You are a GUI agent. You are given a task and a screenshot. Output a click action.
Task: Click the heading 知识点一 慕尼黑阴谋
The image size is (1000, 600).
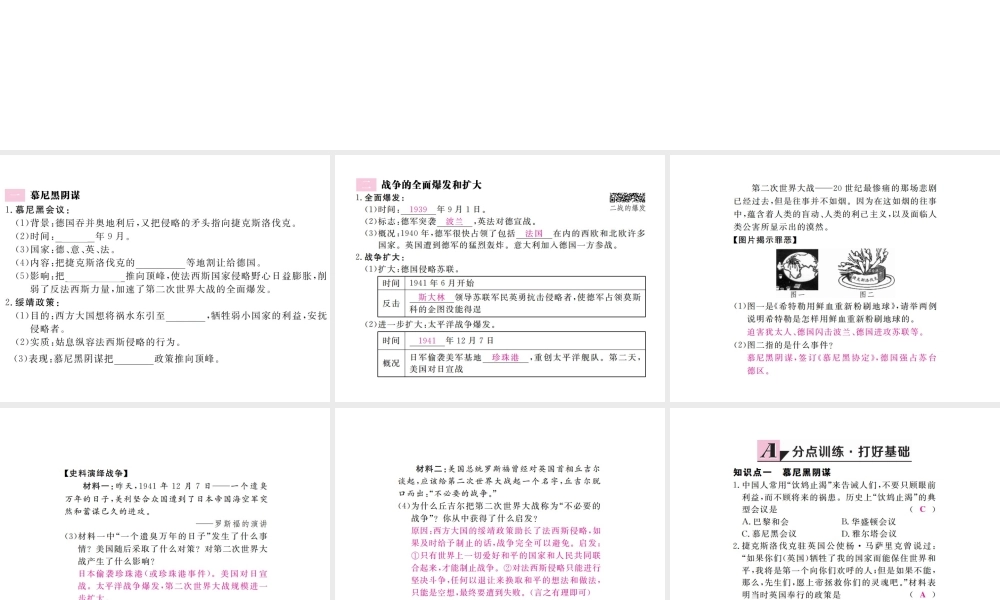(782, 472)
